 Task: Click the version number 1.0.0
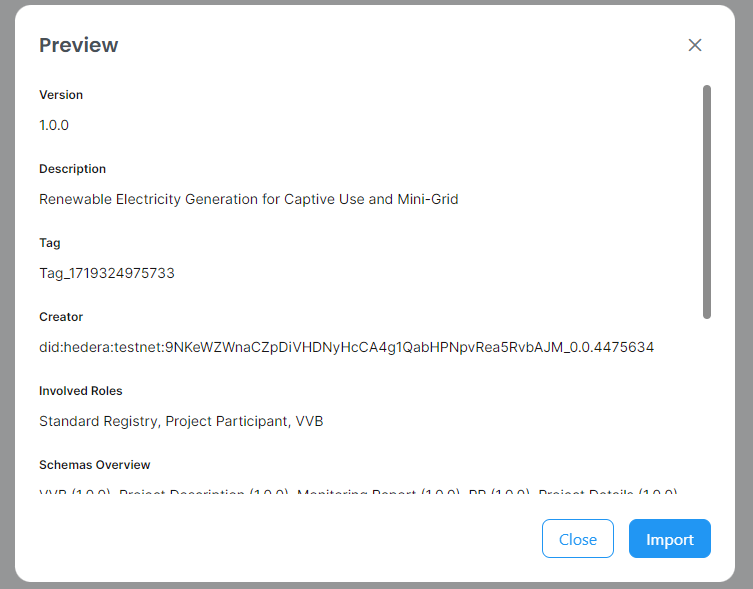tap(54, 125)
